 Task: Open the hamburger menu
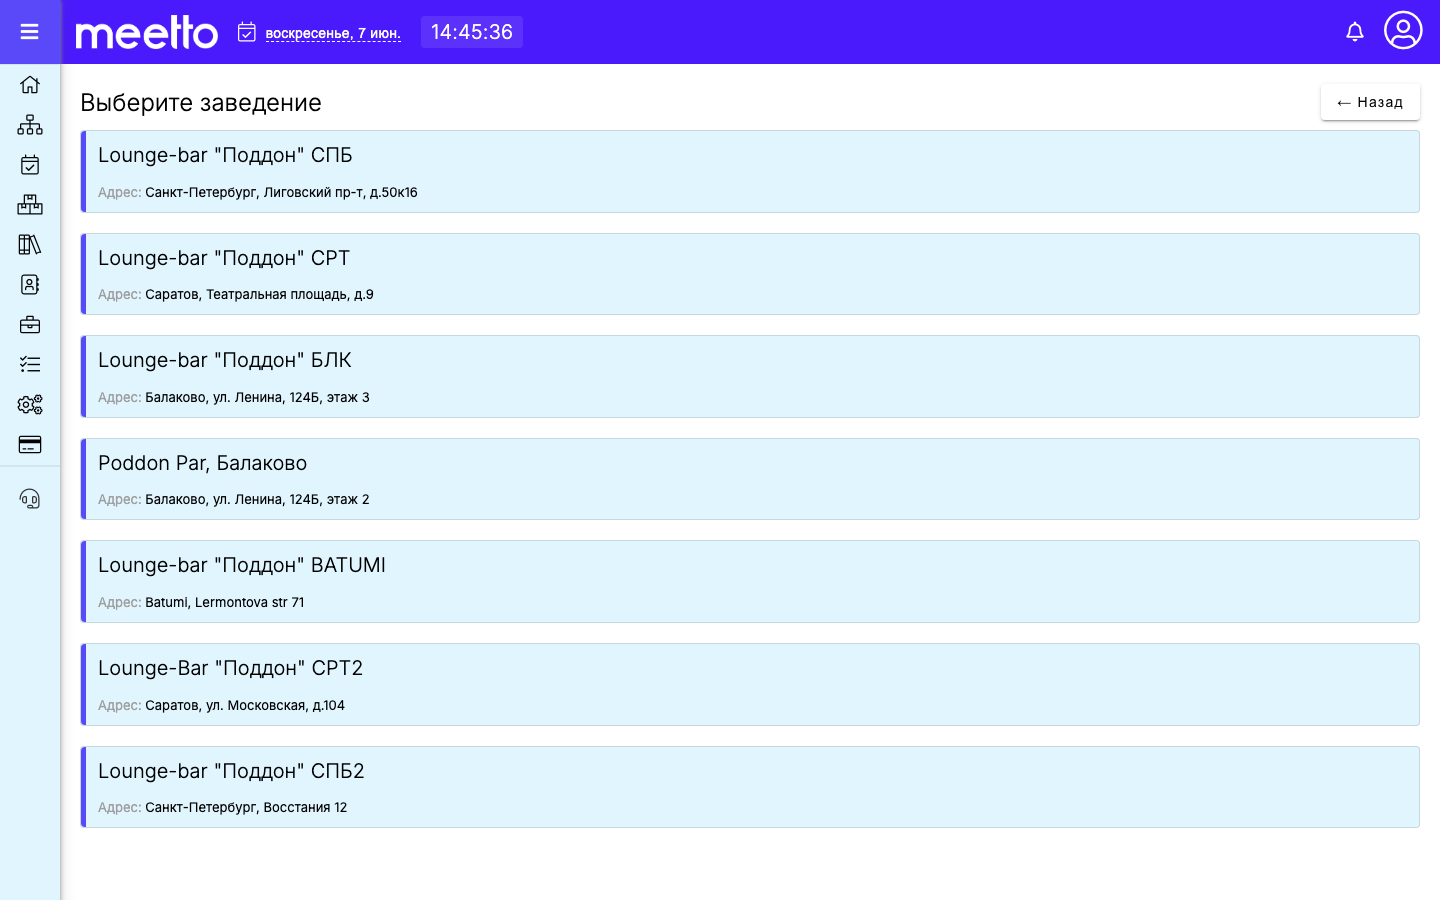(30, 32)
